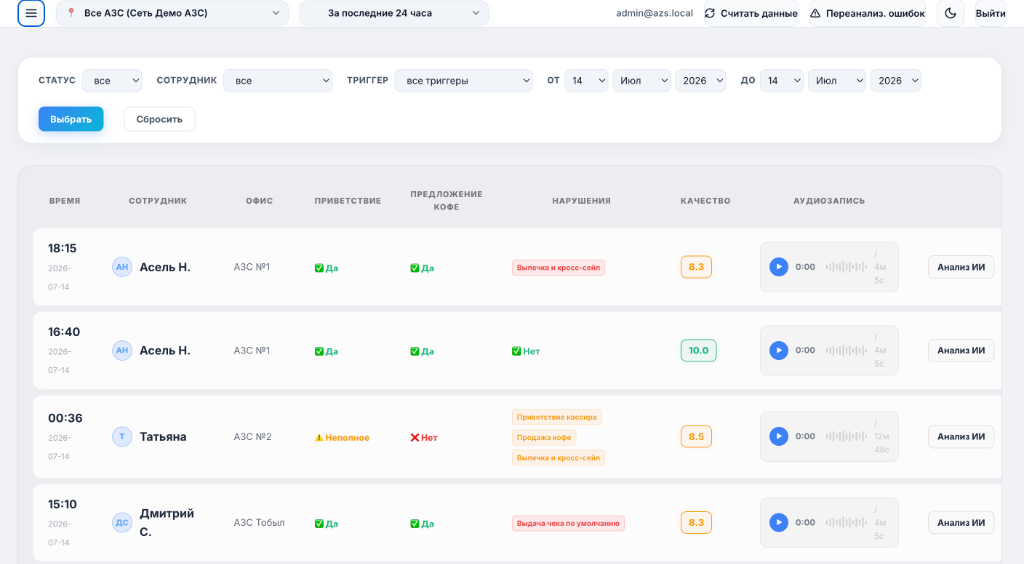Open the ОТ month dropdown

click(x=641, y=80)
